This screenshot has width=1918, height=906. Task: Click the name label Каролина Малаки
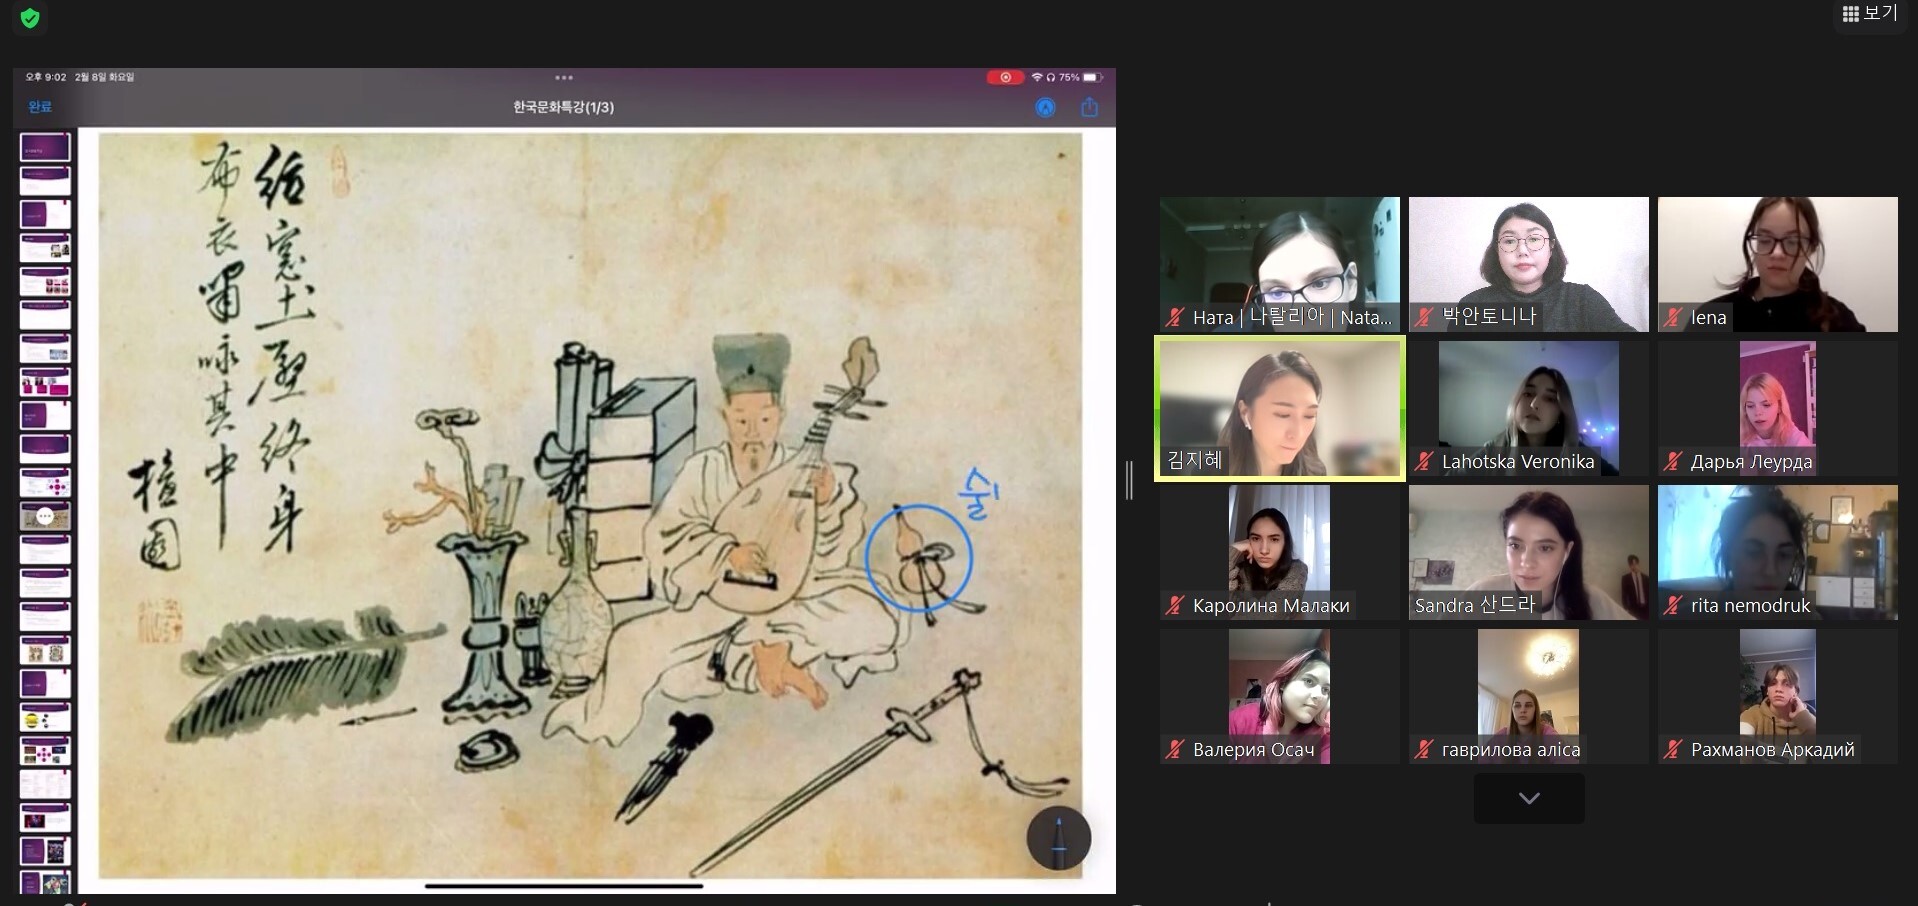pos(1271,606)
